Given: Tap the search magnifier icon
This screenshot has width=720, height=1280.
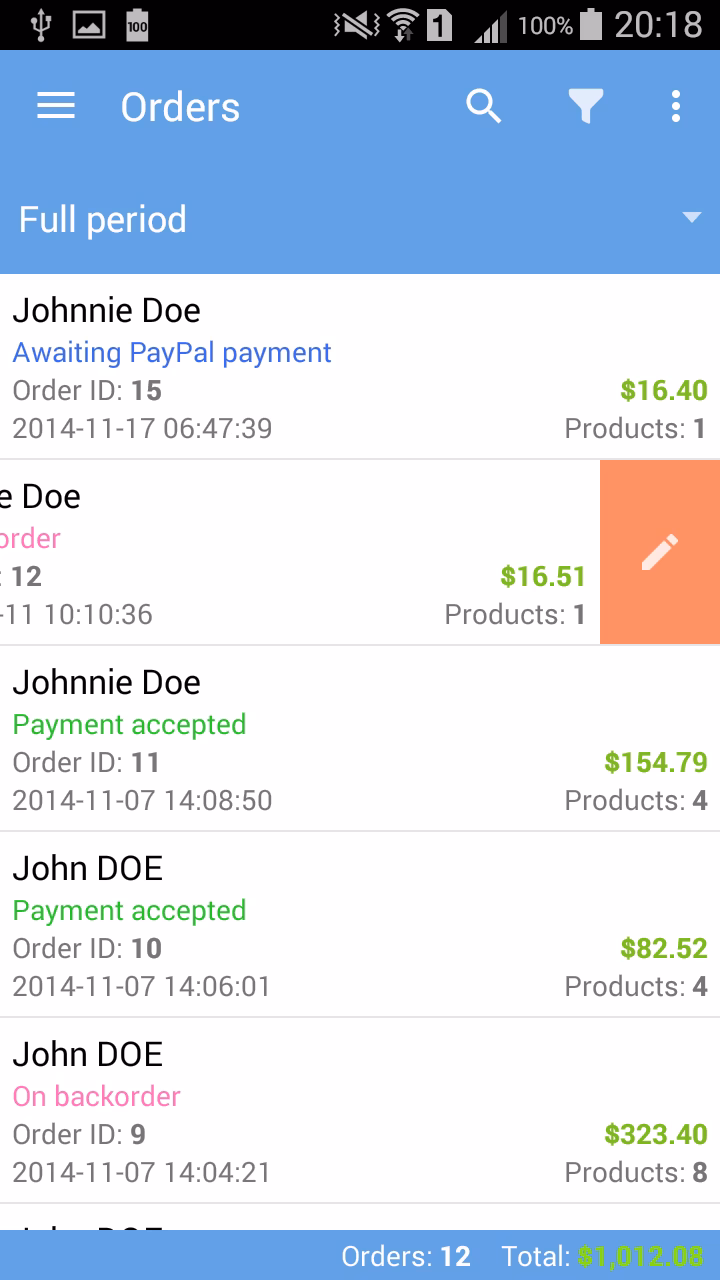Looking at the screenshot, I should point(484,106).
